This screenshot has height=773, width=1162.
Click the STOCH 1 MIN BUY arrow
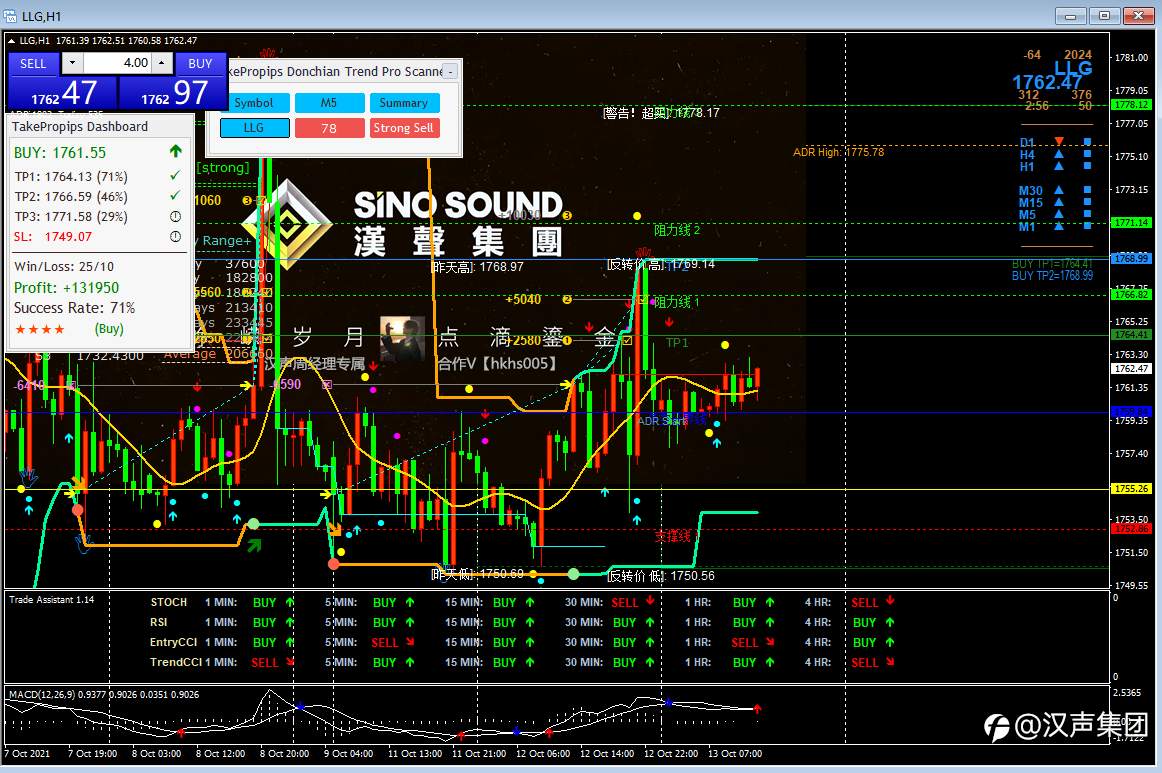(x=290, y=602)
